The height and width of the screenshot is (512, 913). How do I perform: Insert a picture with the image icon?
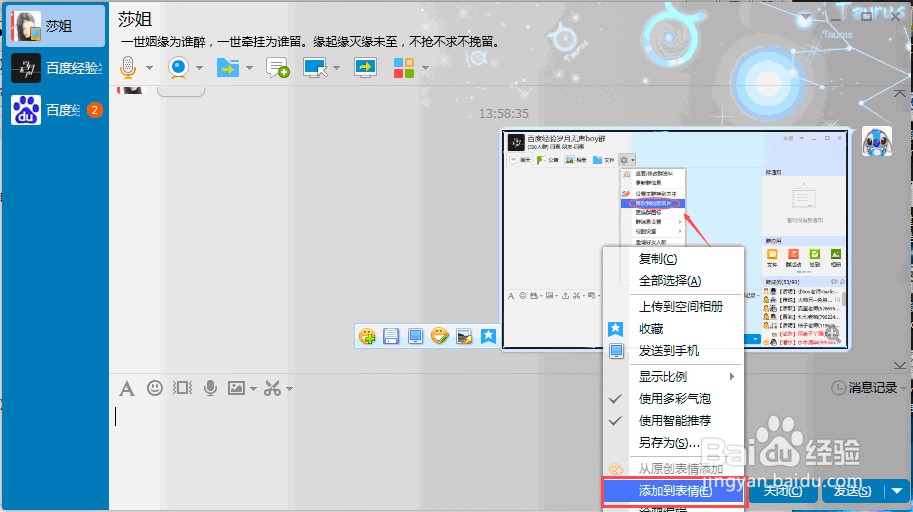point(236,388)
